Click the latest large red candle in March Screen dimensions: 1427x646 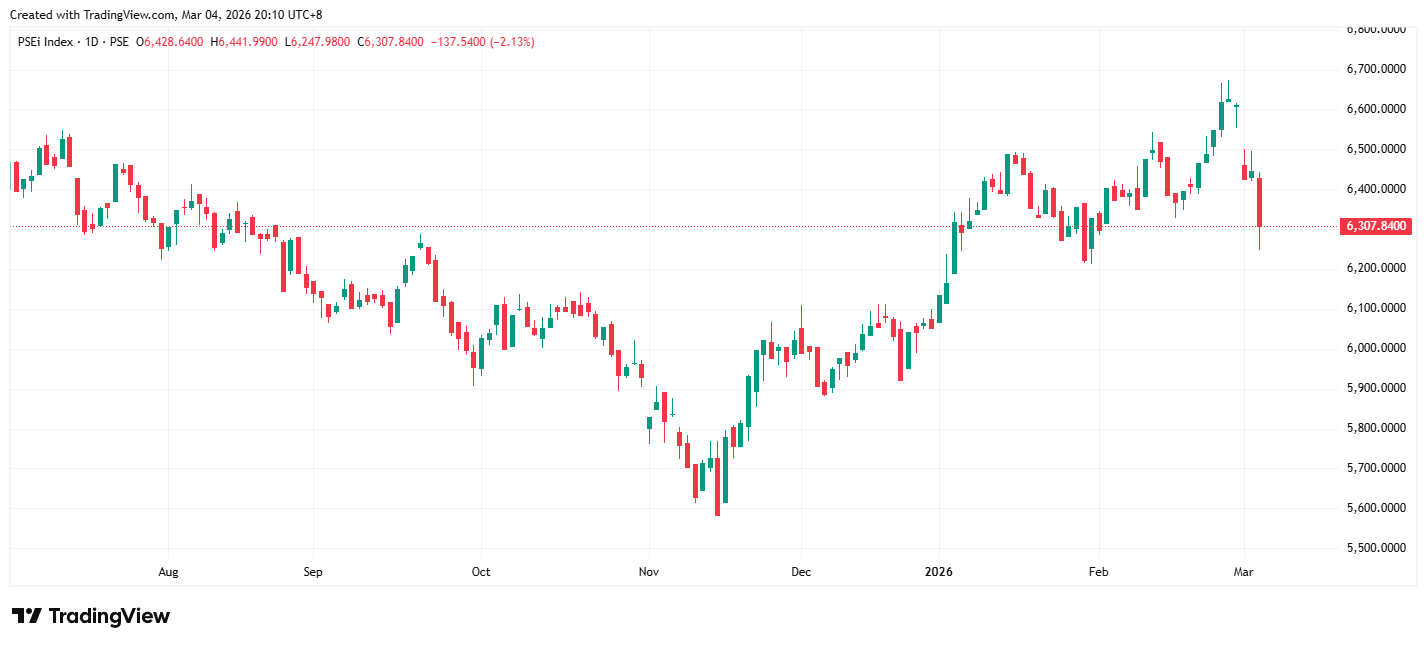click(1259, 203)
